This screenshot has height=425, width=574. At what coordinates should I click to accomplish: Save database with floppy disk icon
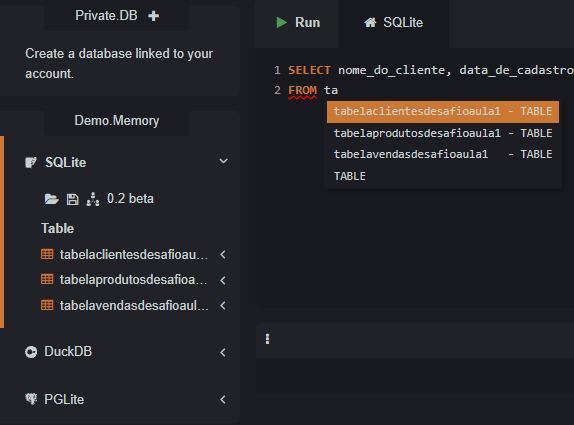tap(72, 199)
